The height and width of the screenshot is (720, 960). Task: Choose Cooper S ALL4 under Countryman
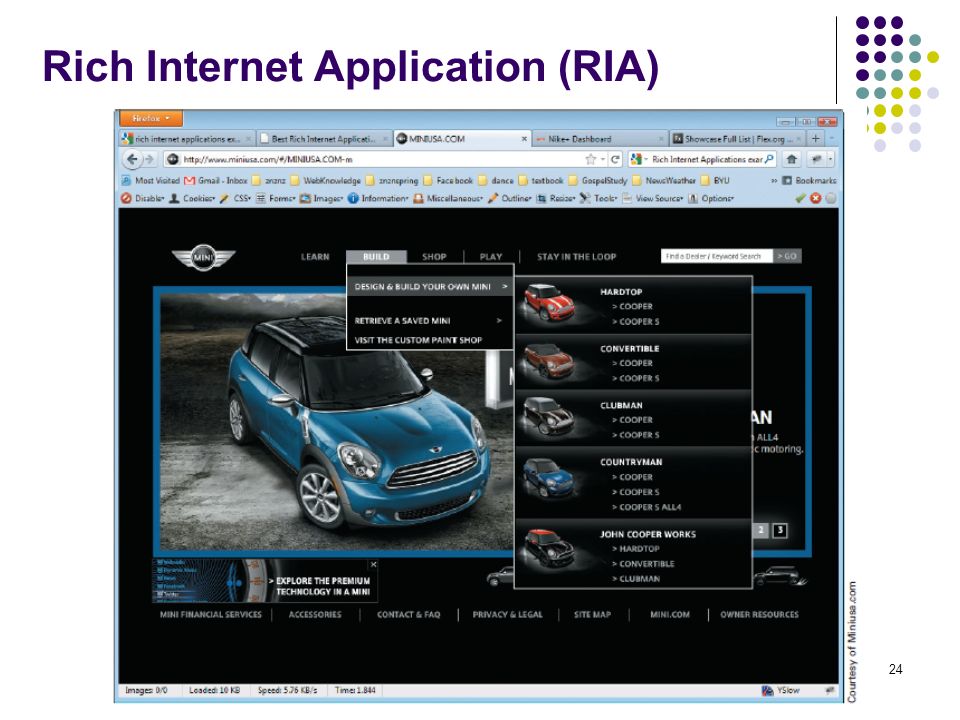click(x=647, y=507)
